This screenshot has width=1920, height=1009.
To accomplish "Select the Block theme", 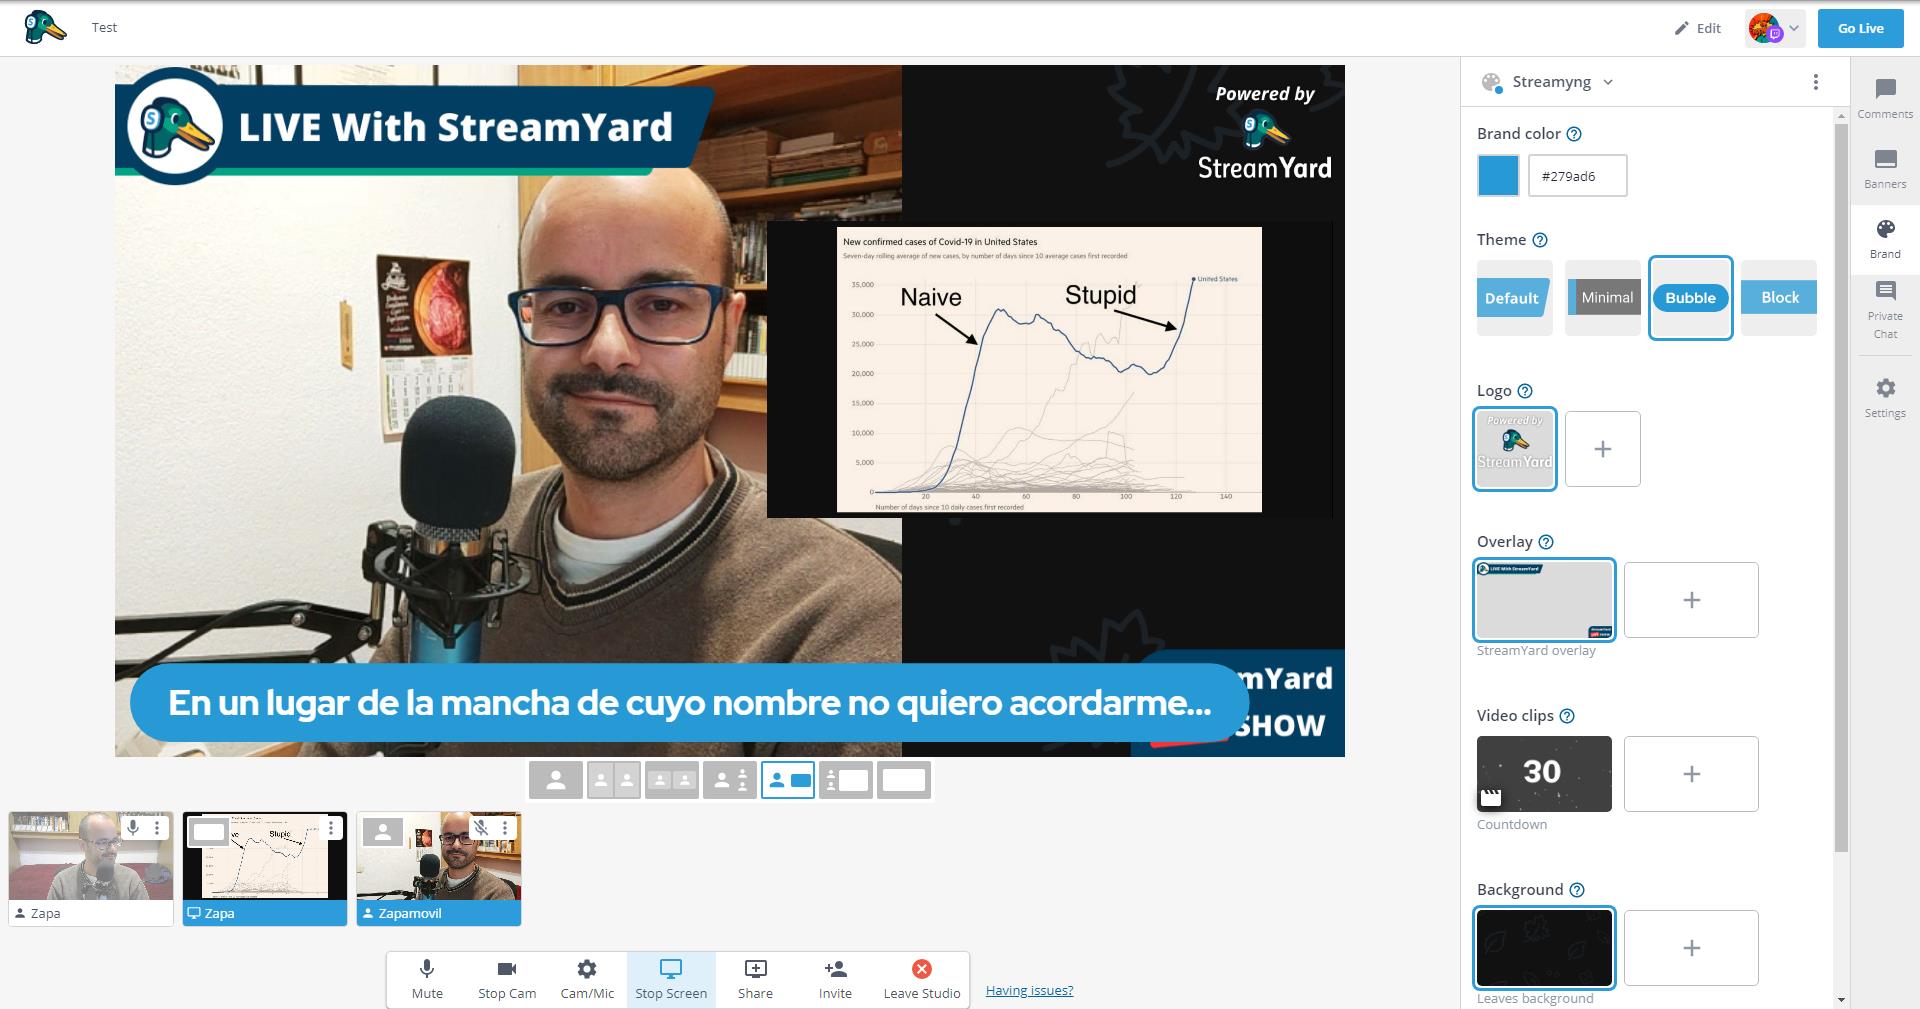I will (1779, 297).
